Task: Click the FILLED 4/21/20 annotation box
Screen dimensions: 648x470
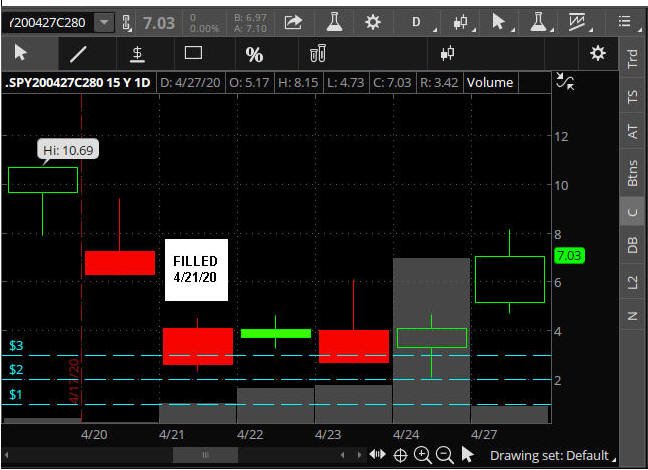Action: 196,270
